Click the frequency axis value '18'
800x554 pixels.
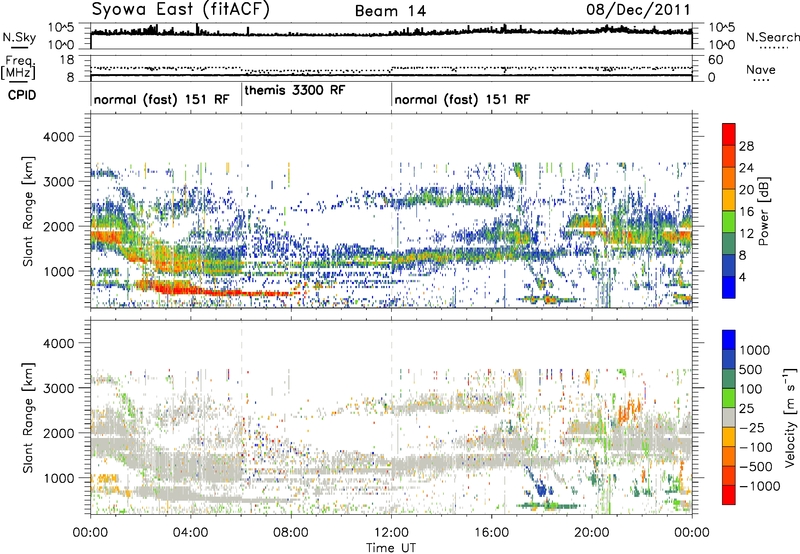click(x=67, y=60)
